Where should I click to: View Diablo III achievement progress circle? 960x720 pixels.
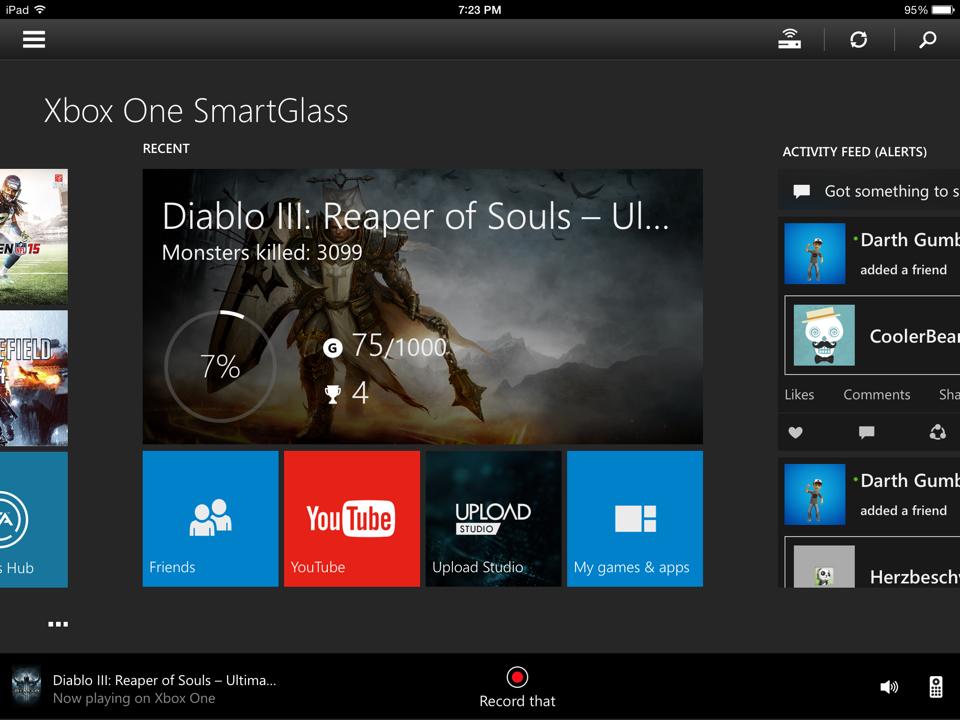[220, 366]
